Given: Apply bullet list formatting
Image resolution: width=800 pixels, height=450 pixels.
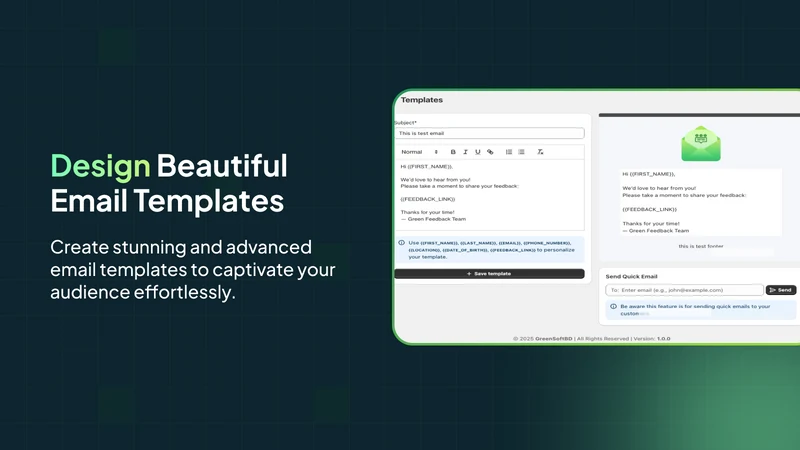Looking at the screenshot, I should point(521,152).
